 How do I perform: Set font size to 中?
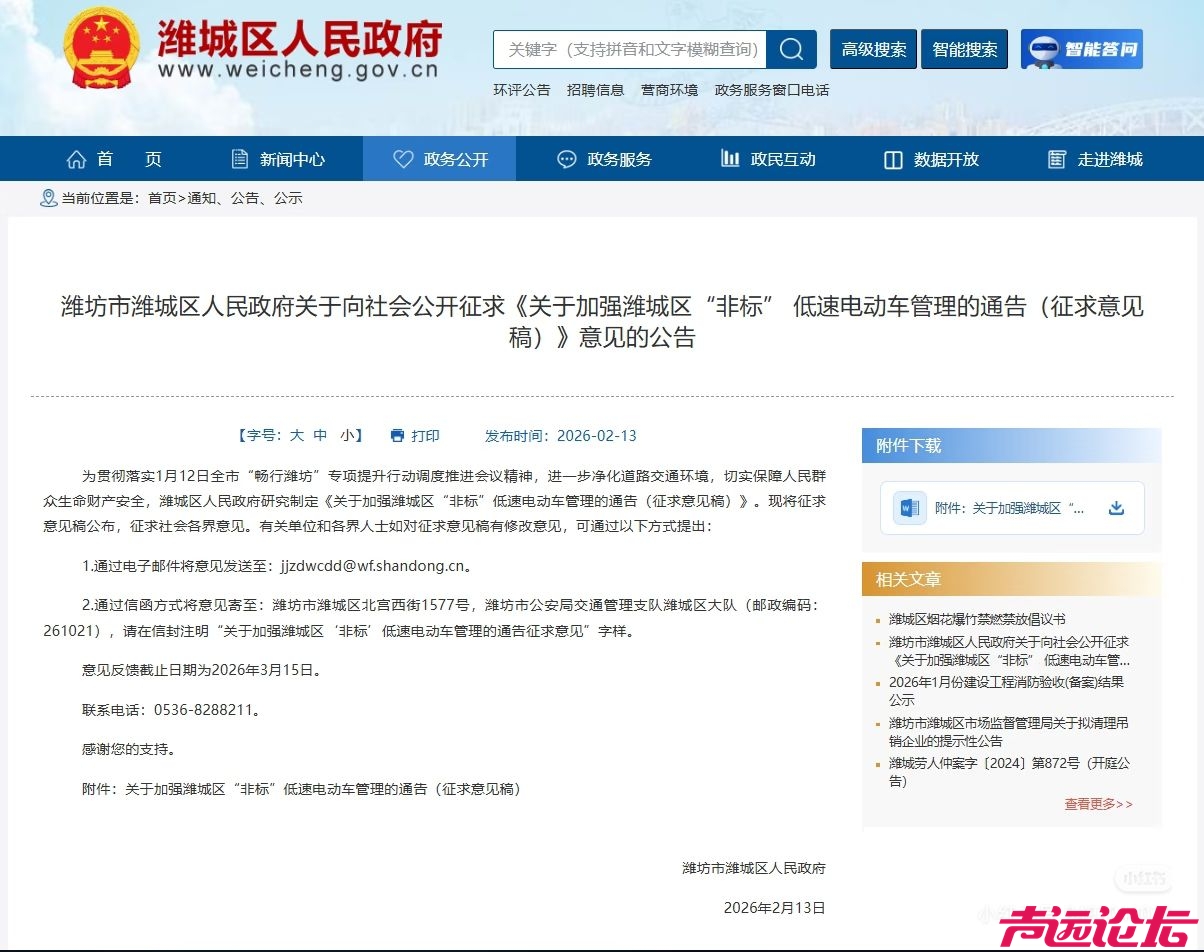320,436
